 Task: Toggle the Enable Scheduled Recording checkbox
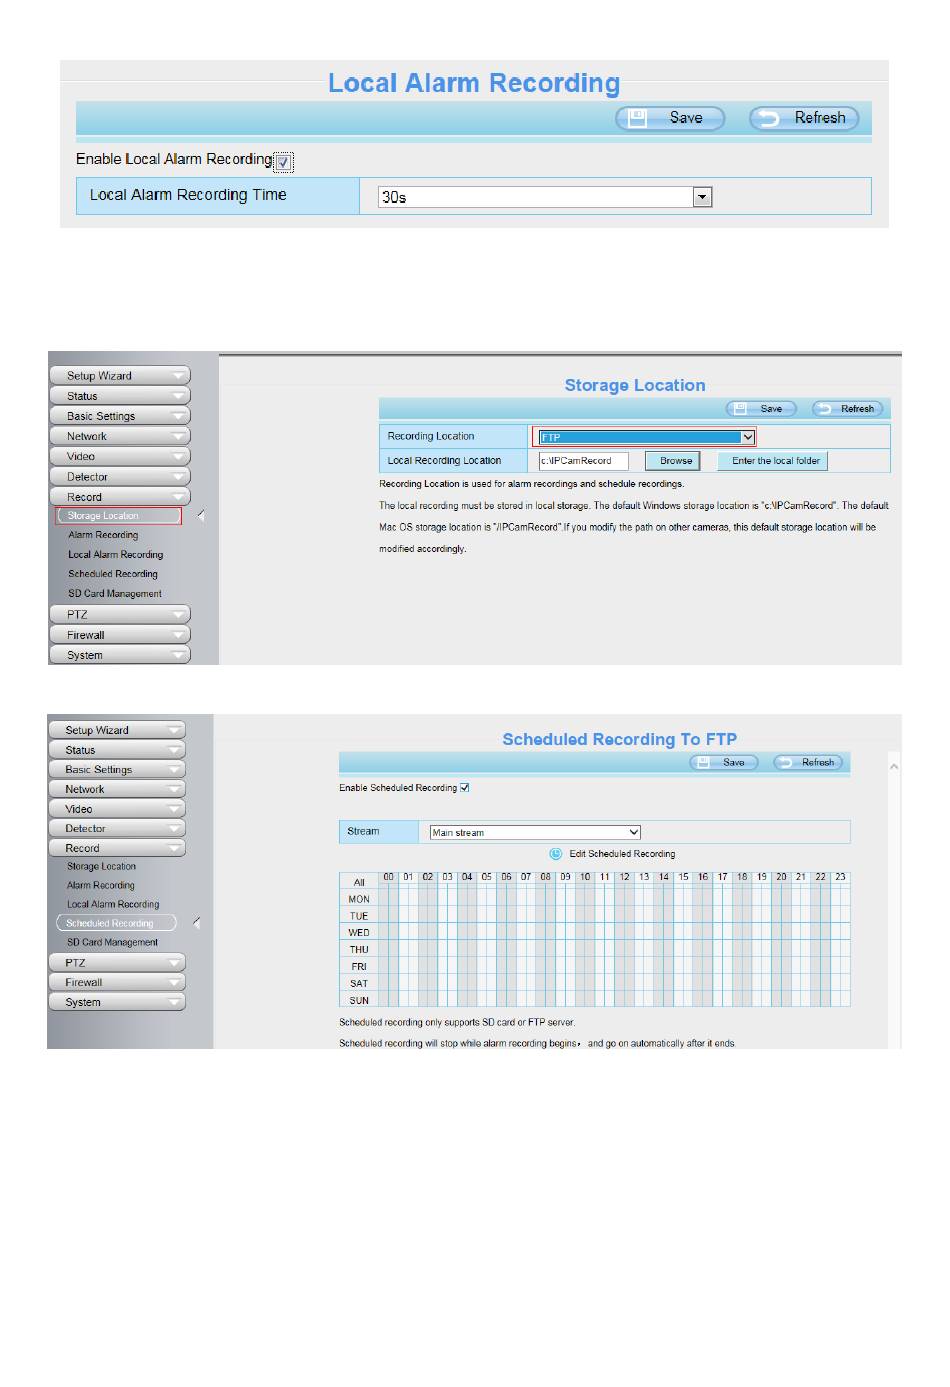point(465,788)
